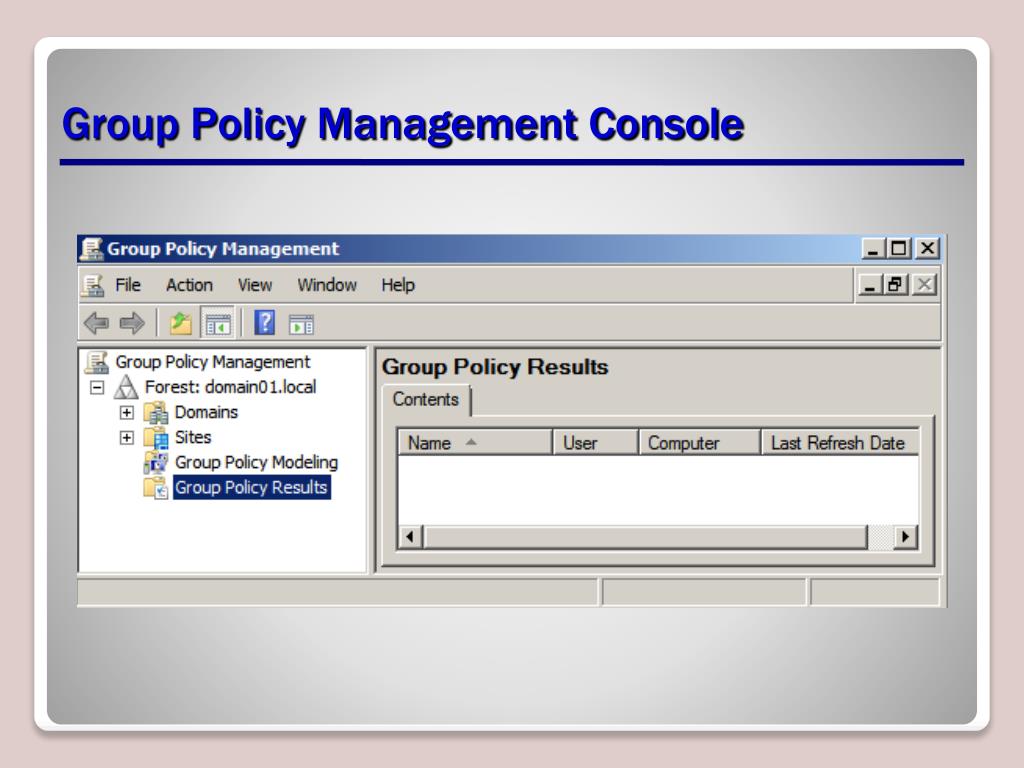The width and height of the screenshot is (1024, 768).
Task: Sort by the Name column header
Action: [x=475, y=443]
